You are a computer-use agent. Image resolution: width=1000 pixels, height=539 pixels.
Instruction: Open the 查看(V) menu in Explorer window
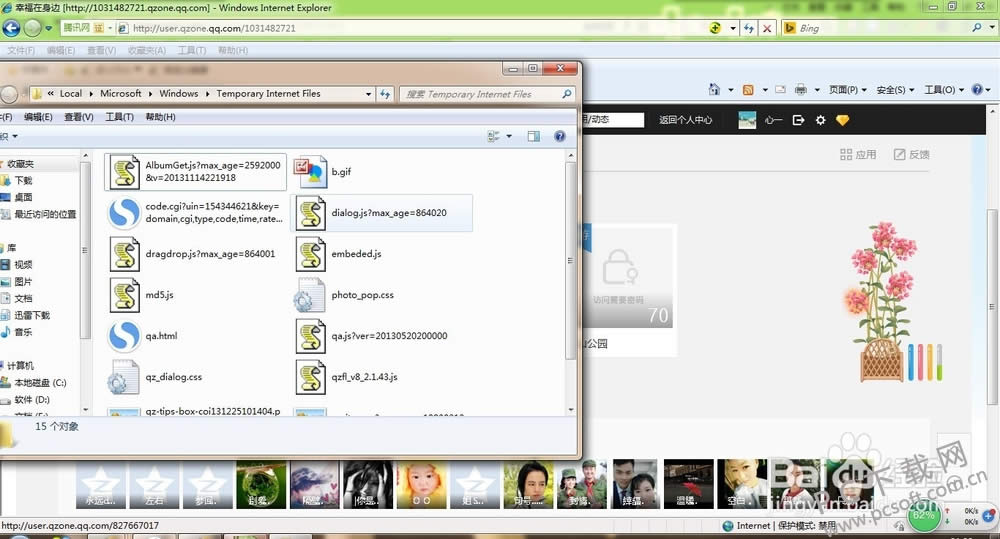click(x=78, y=117)
